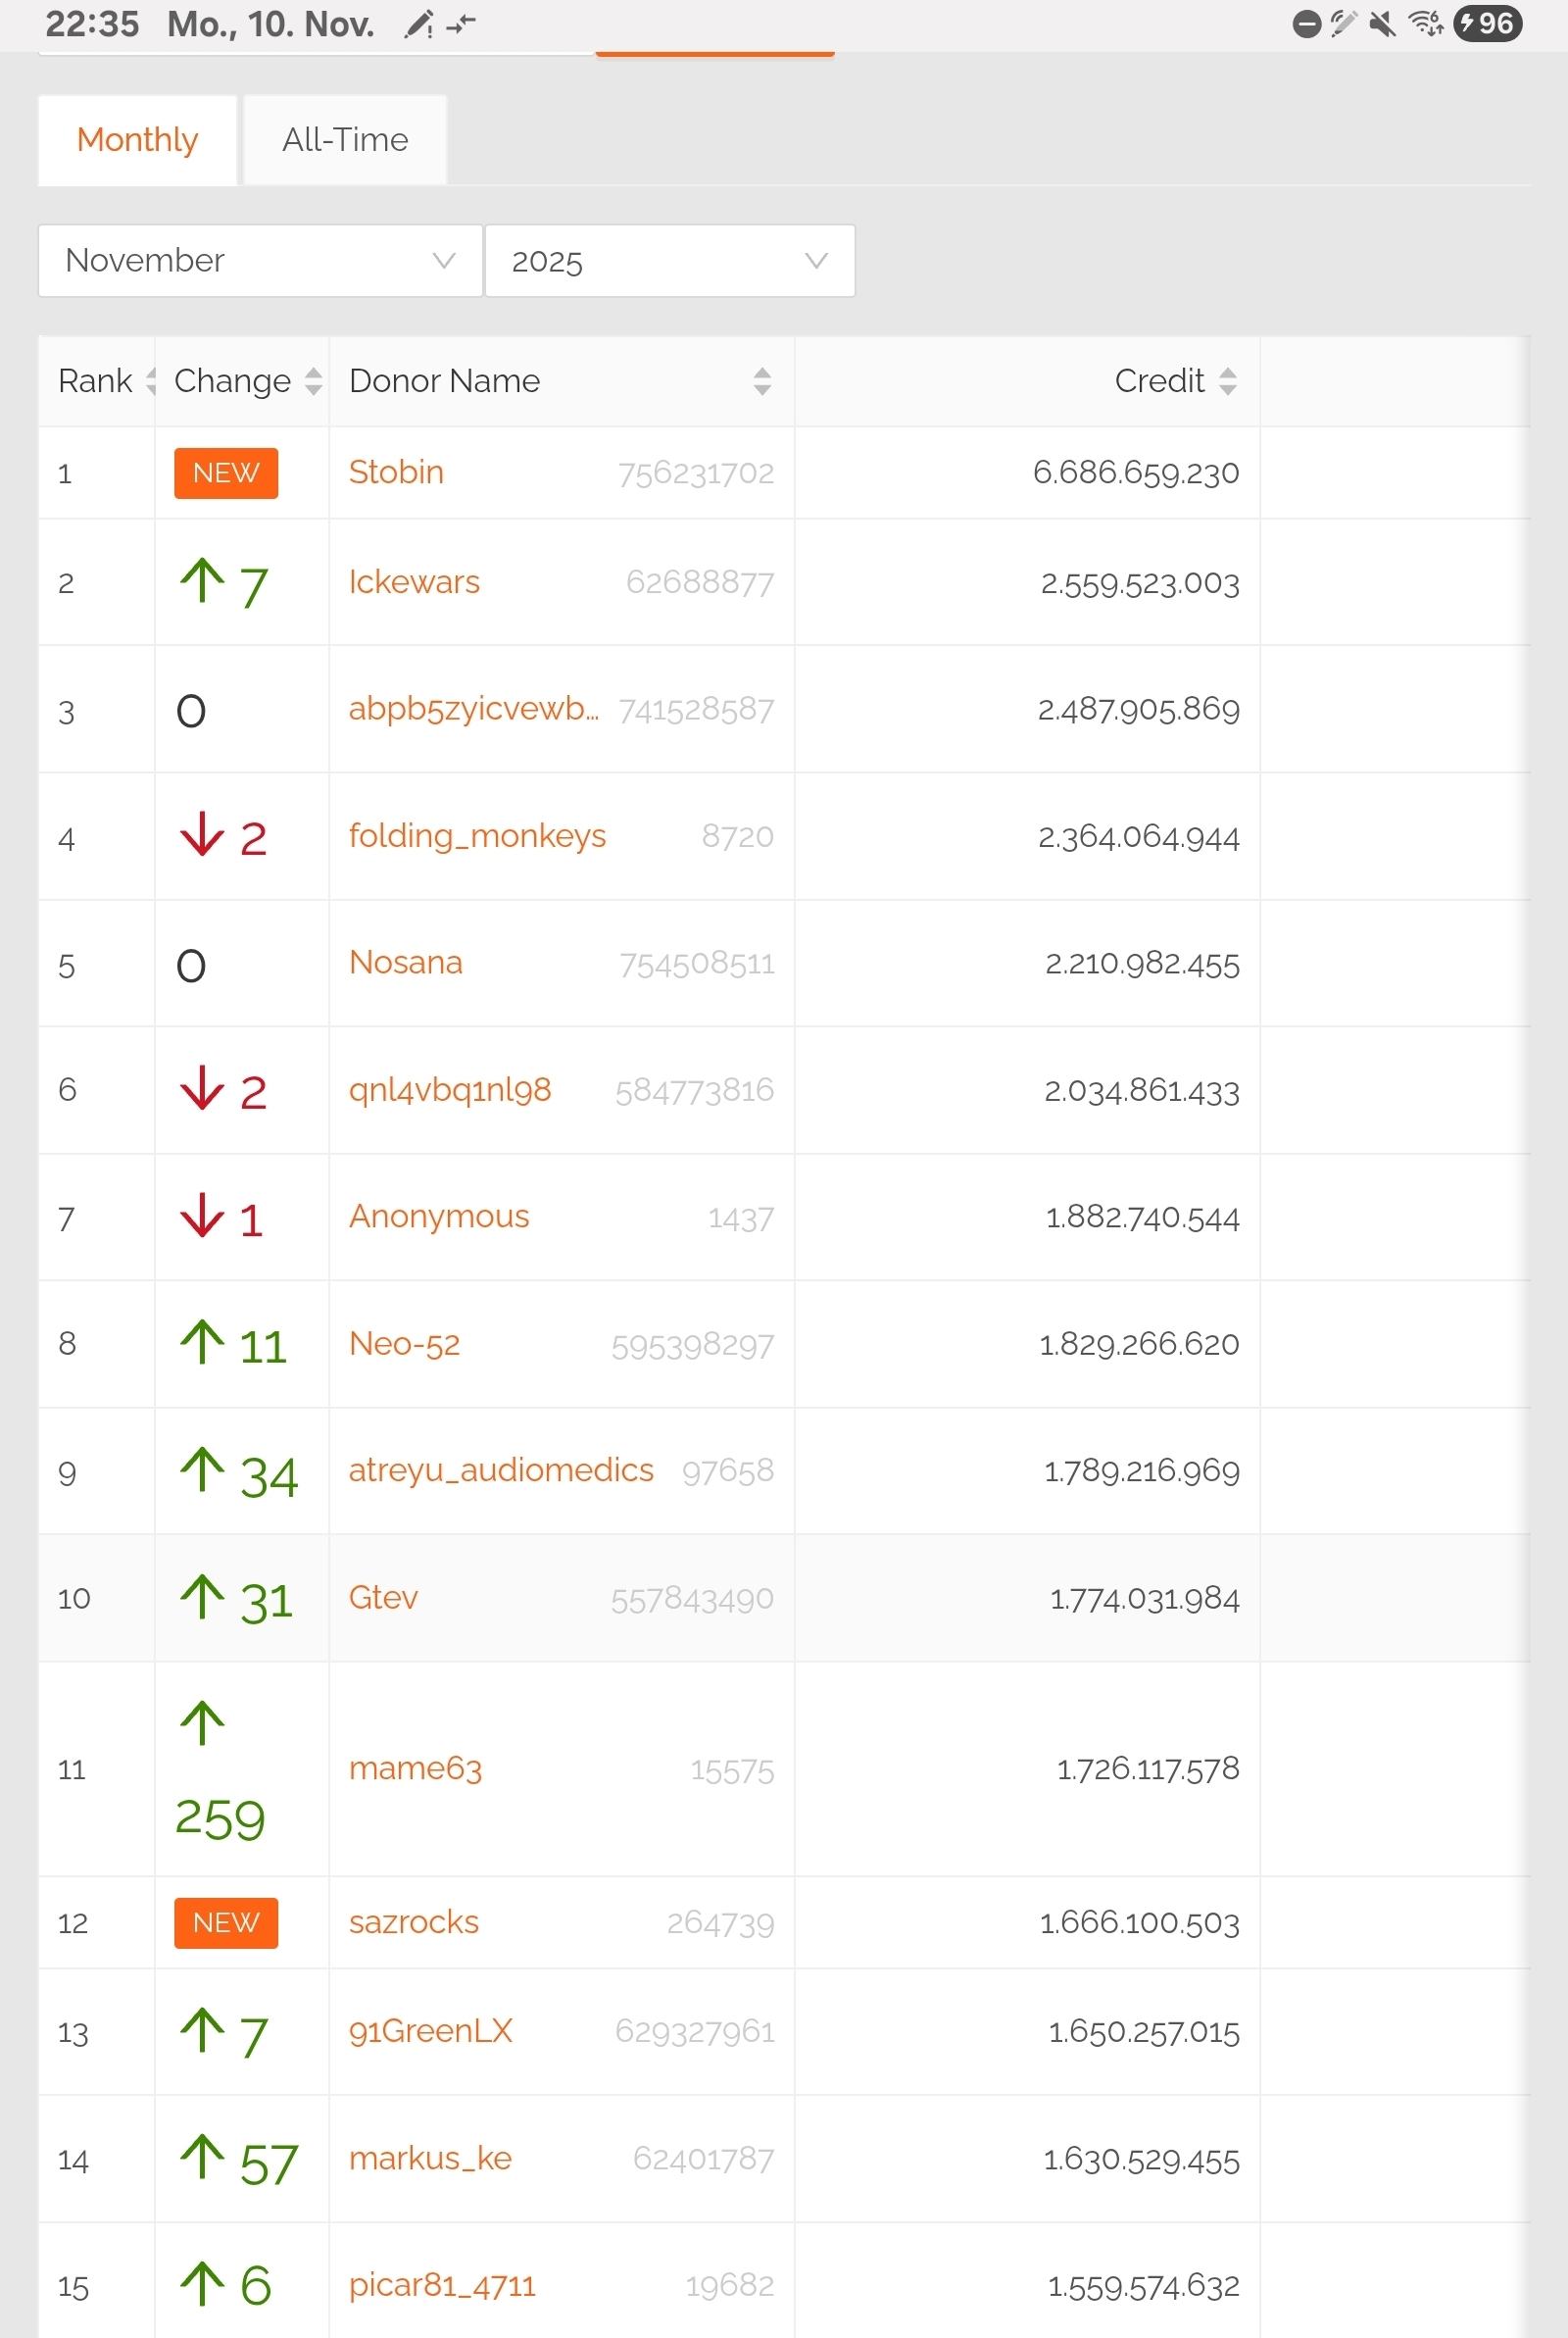Open the folding_monkeys donor link
The image size is (1568, 2338).
coord(477,836)
